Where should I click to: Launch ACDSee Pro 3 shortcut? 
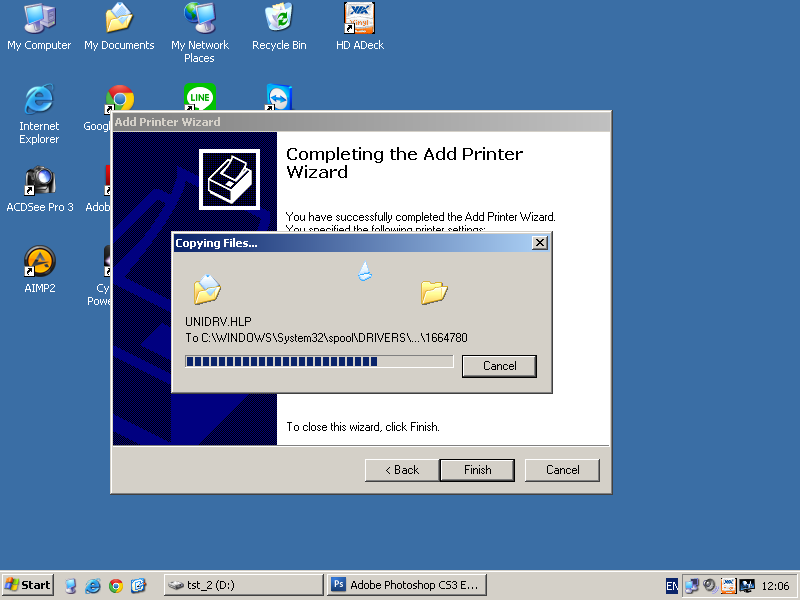(39, 189)
